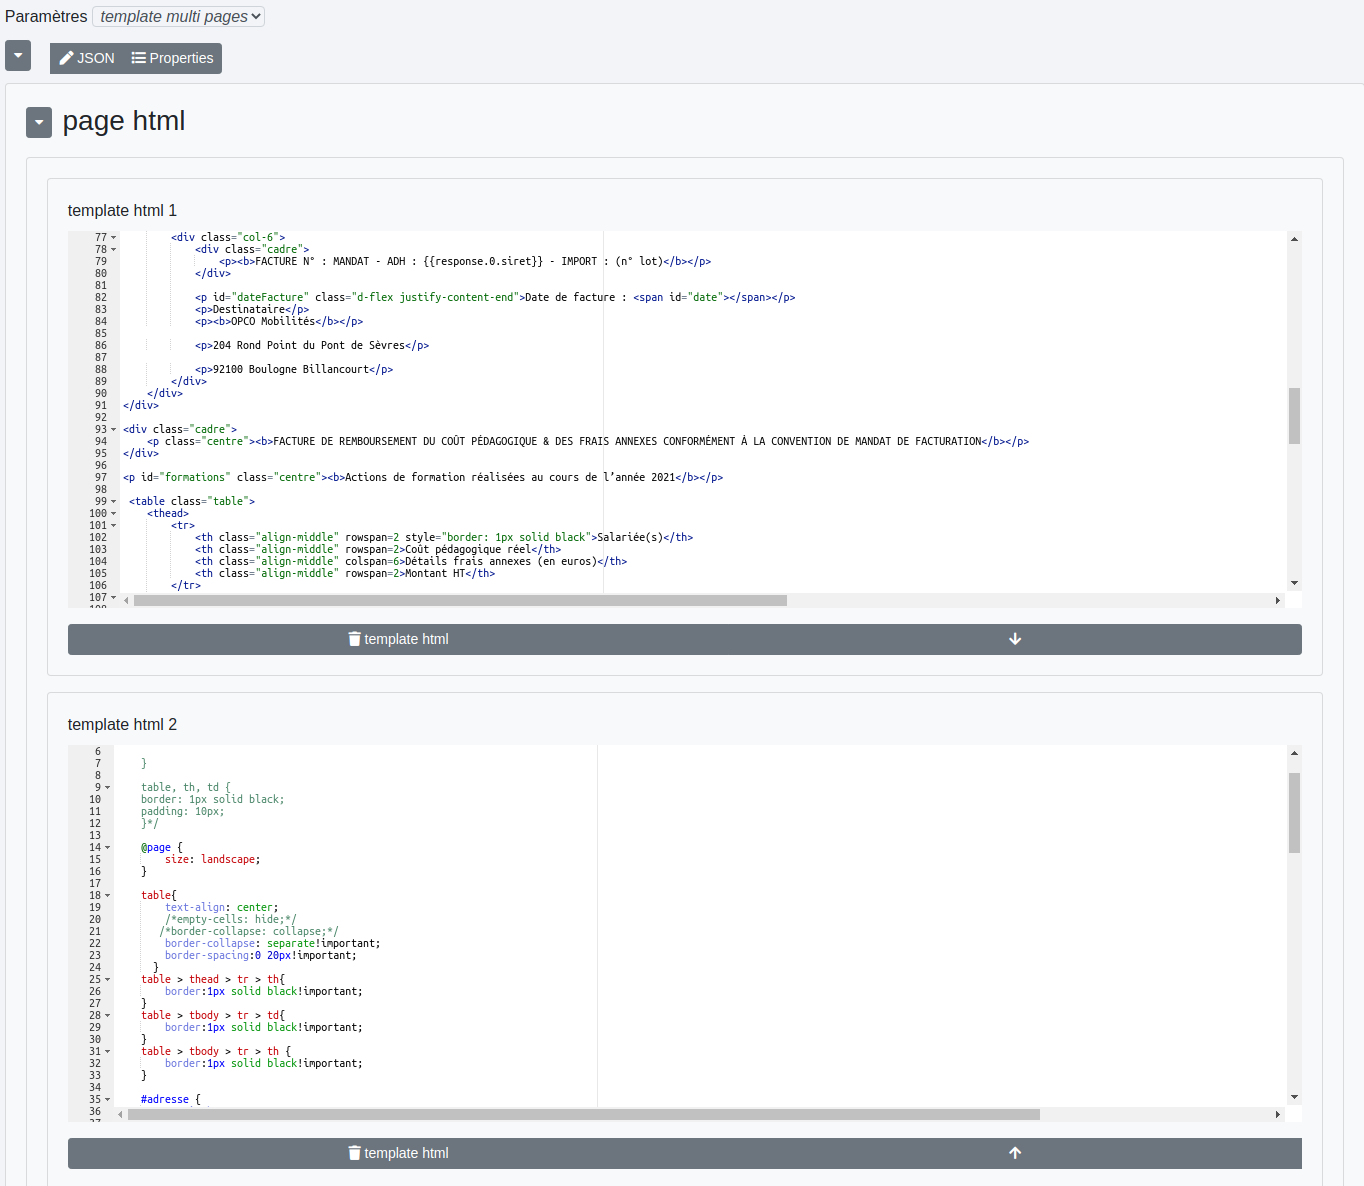This screenshot has width=1364, height=1186.
Task: Open the JSON editor with the pencil button
Action: click(x=87, y=58)
